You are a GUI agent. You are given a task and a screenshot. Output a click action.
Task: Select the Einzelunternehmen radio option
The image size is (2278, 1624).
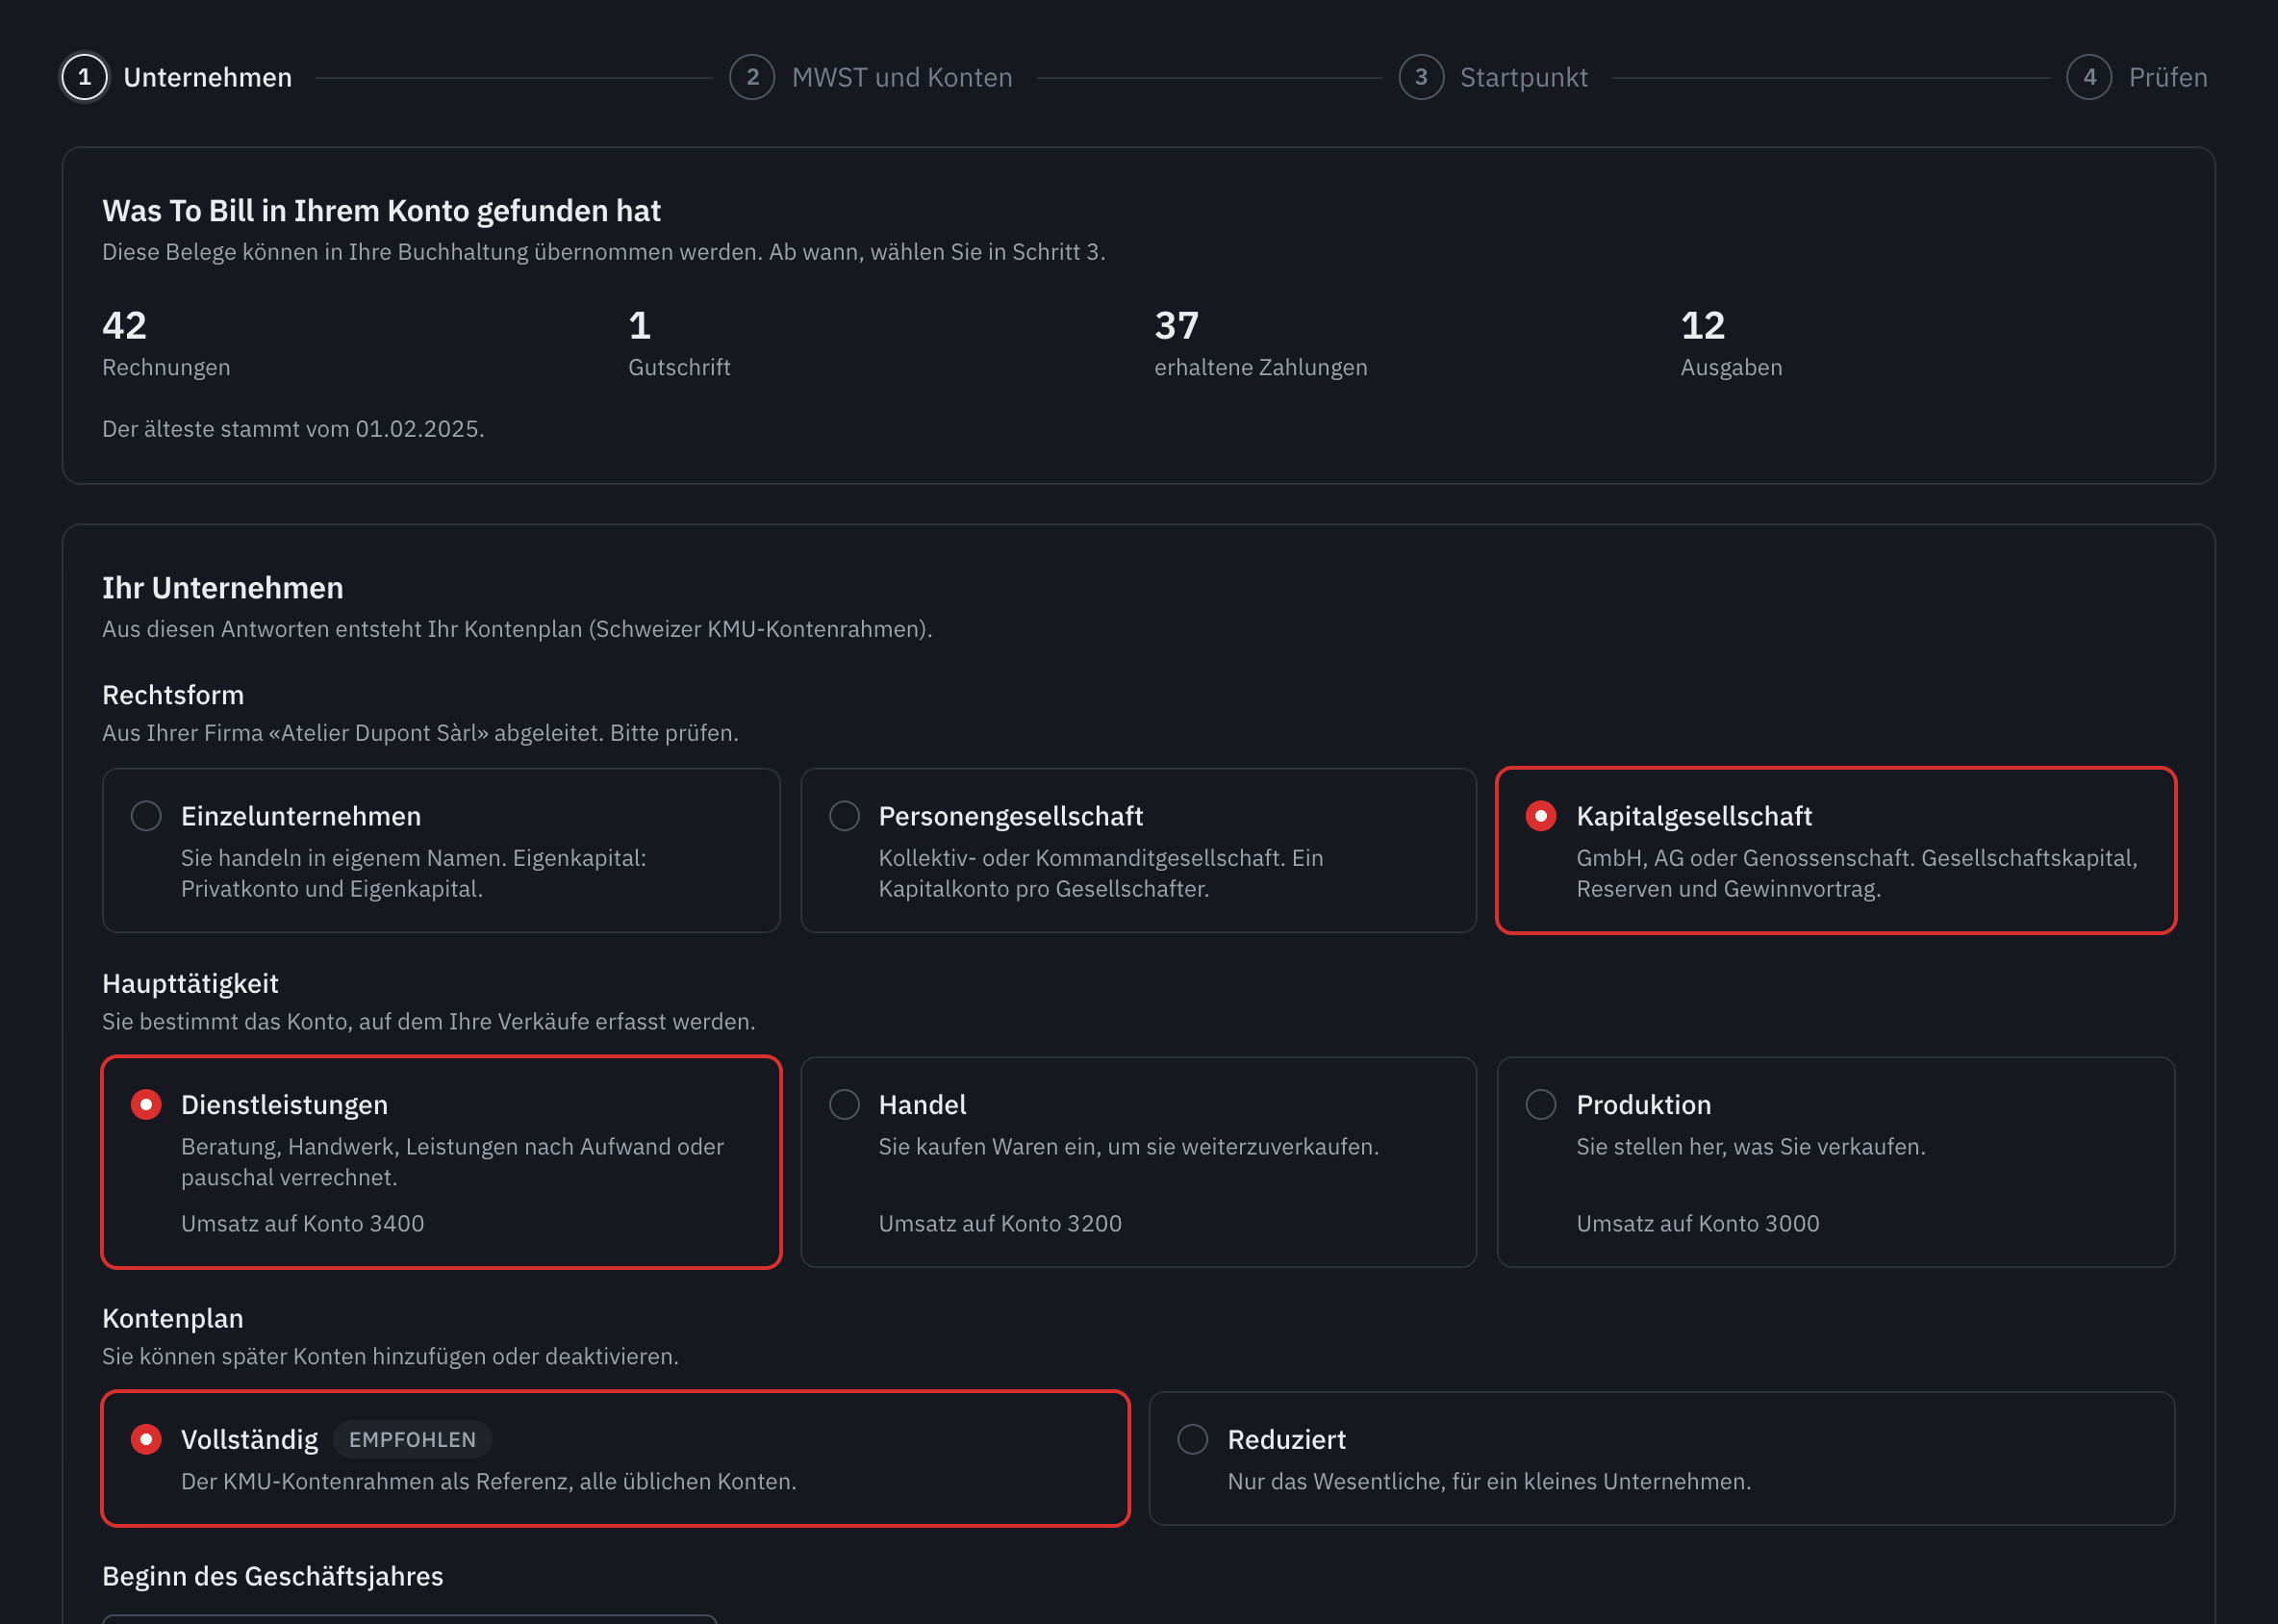441,850
